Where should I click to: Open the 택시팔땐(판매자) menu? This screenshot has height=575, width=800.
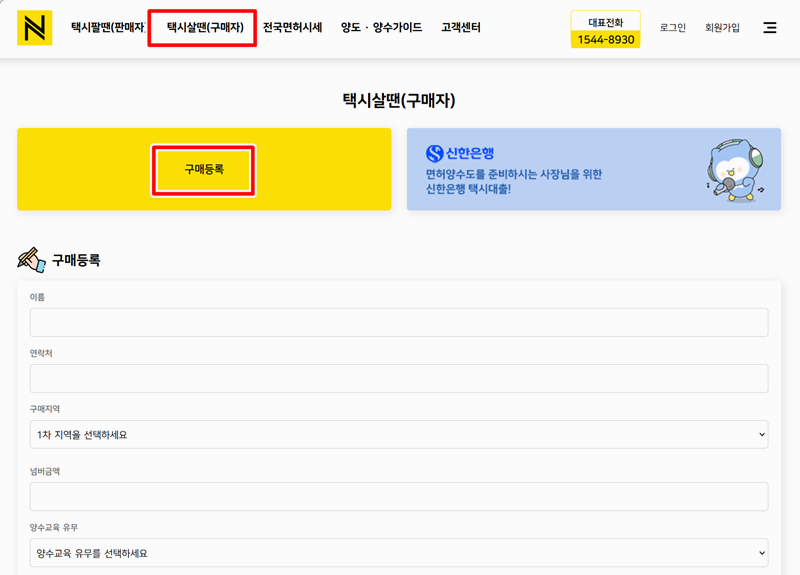click(x=108, y=28)
